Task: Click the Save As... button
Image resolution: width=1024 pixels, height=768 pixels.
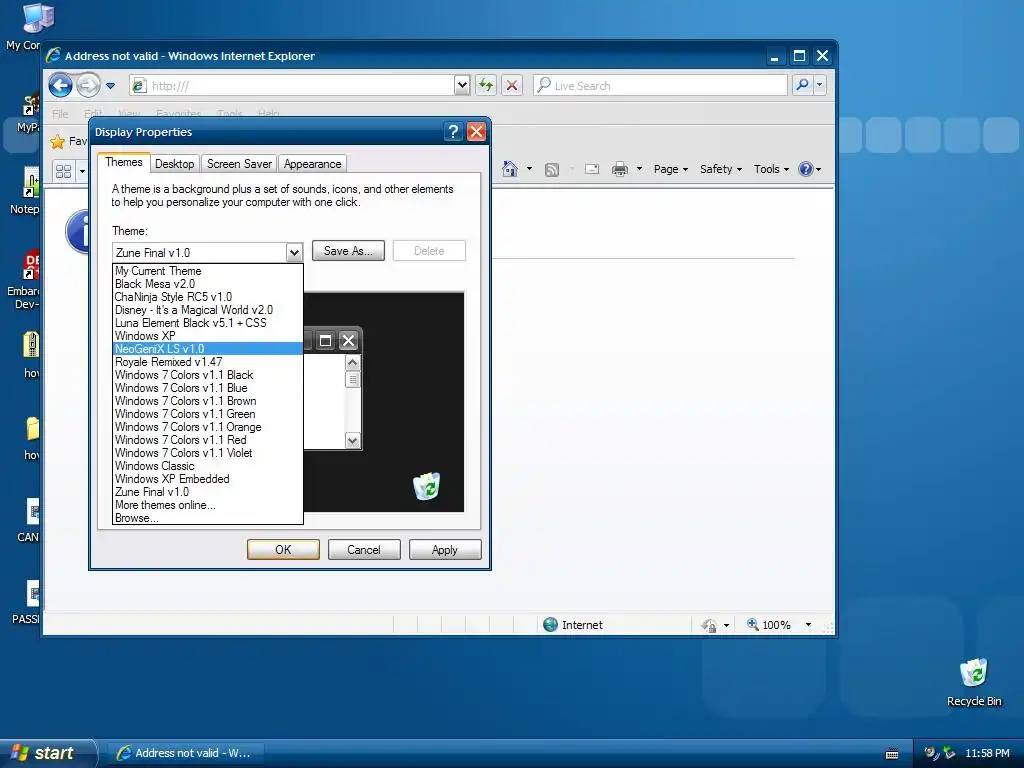Action: pos(348,251)
